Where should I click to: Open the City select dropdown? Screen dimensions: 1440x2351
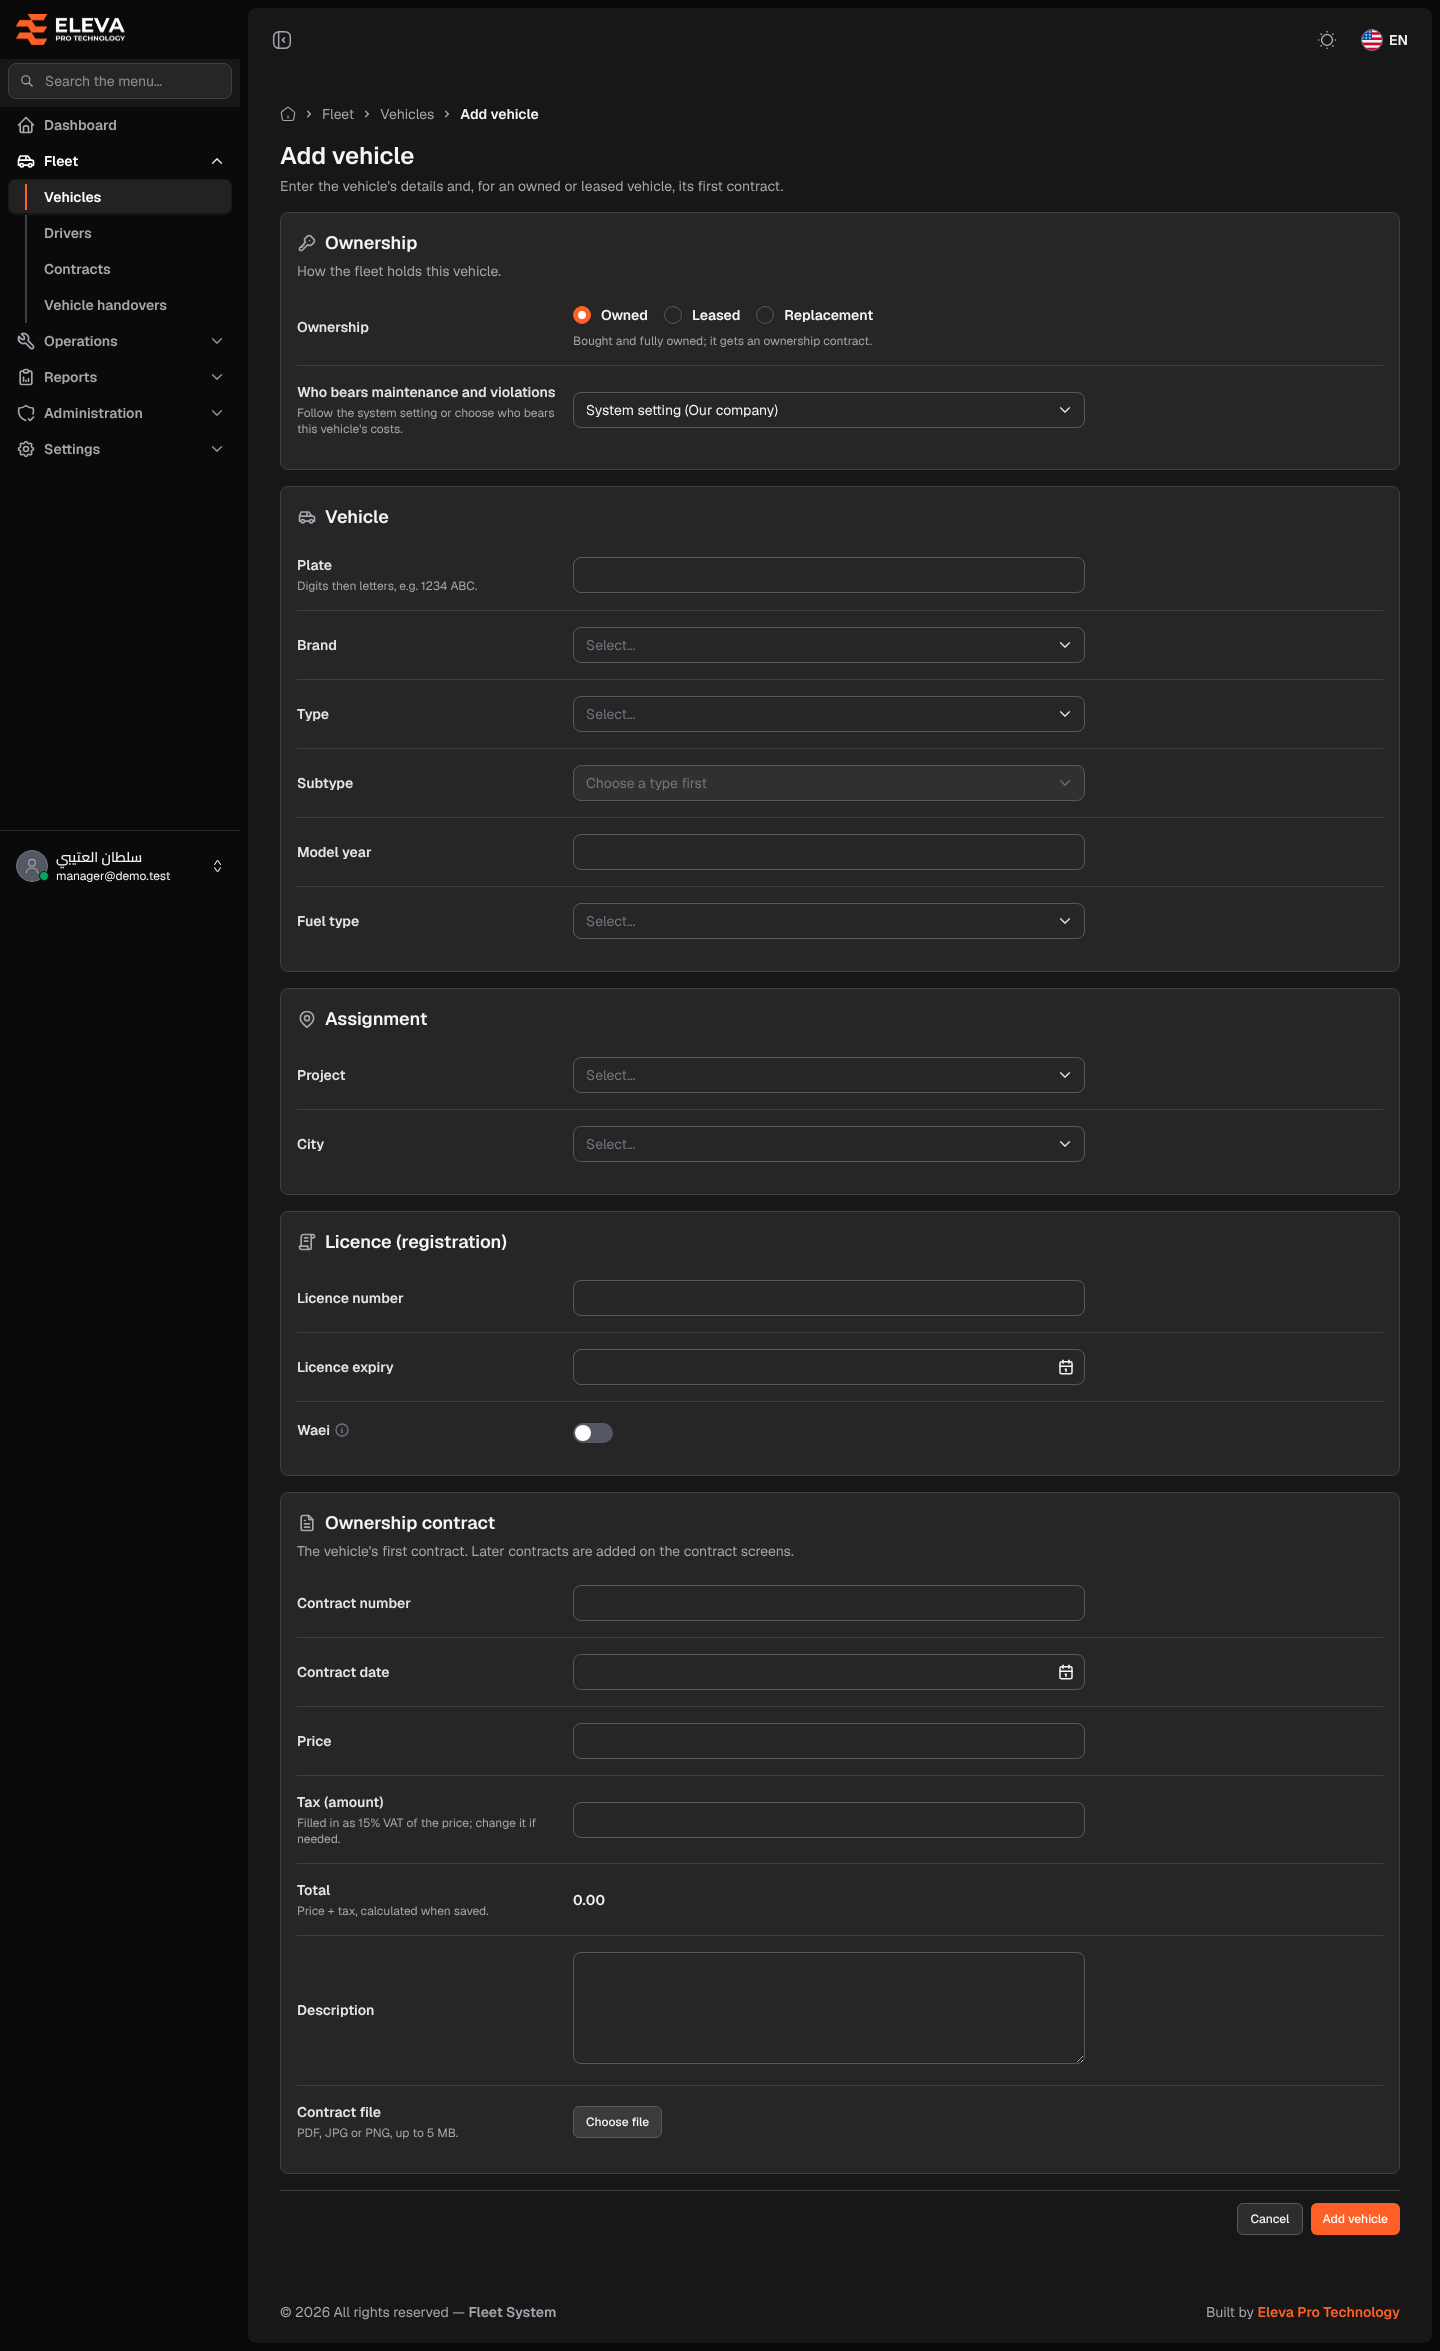(829, 1144)
